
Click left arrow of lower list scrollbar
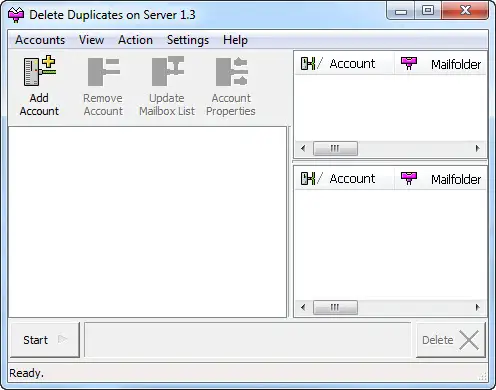[x=303, y=307]
